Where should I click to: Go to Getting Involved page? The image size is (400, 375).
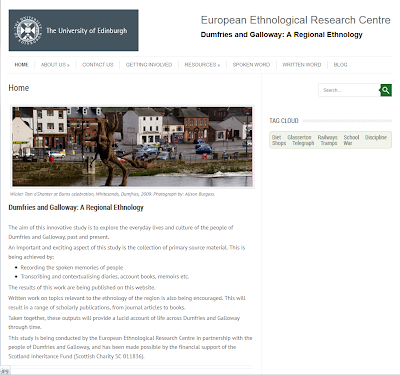coord(149,65)
